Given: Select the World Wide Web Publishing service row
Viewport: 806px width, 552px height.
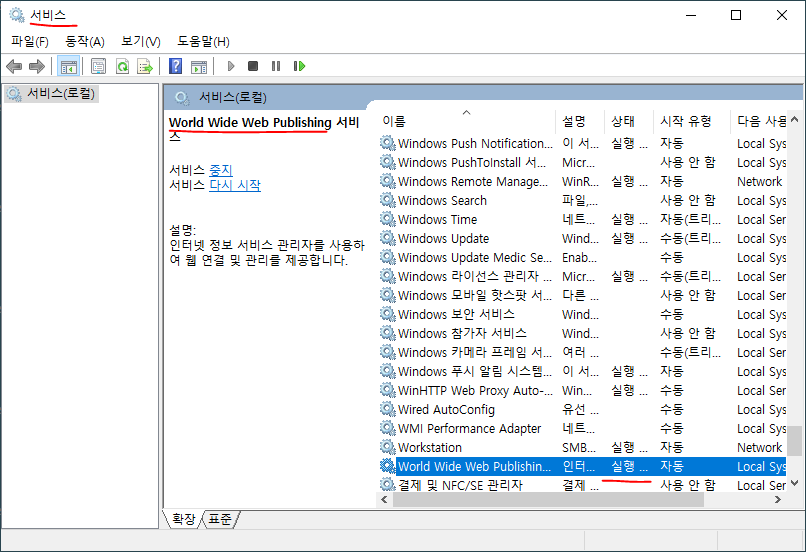Looking at the screenshot, I should tap(582, 467).
